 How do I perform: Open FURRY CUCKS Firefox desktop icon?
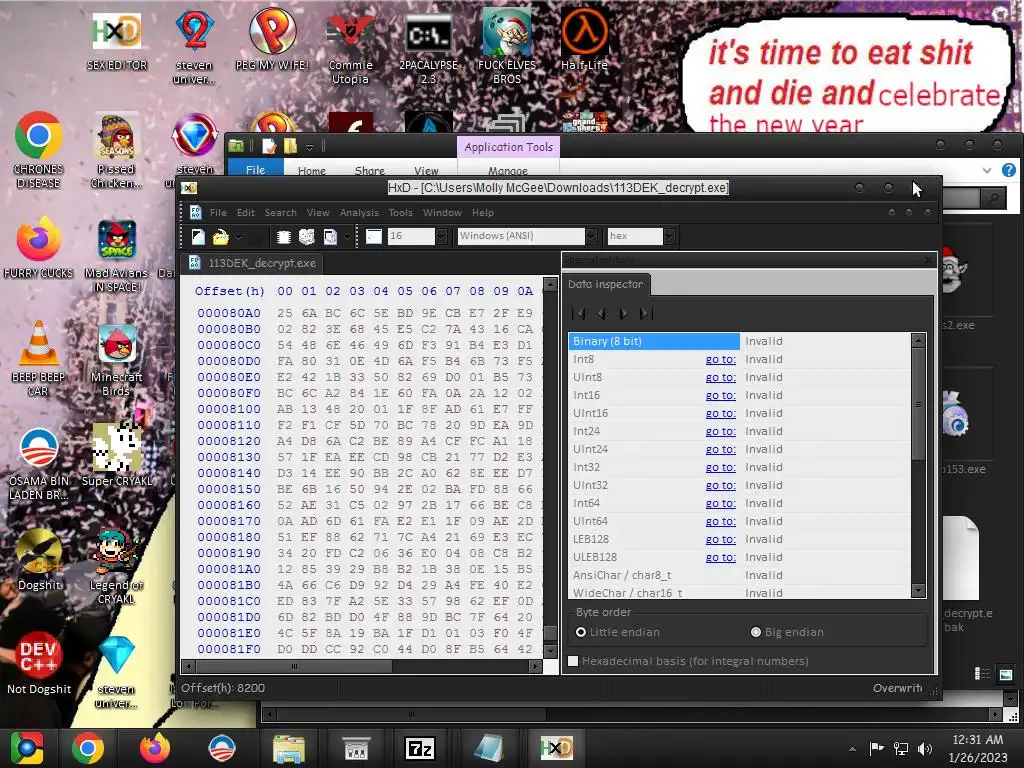(x=39, y=248)
